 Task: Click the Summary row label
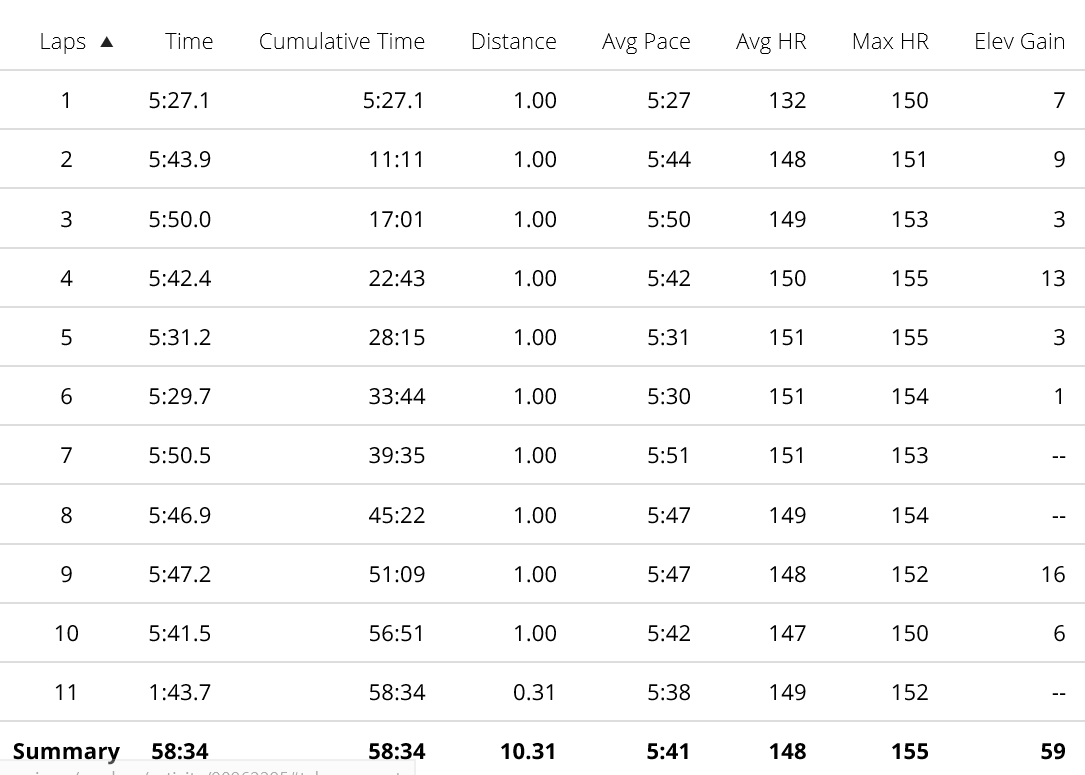[x=66, y=751]
